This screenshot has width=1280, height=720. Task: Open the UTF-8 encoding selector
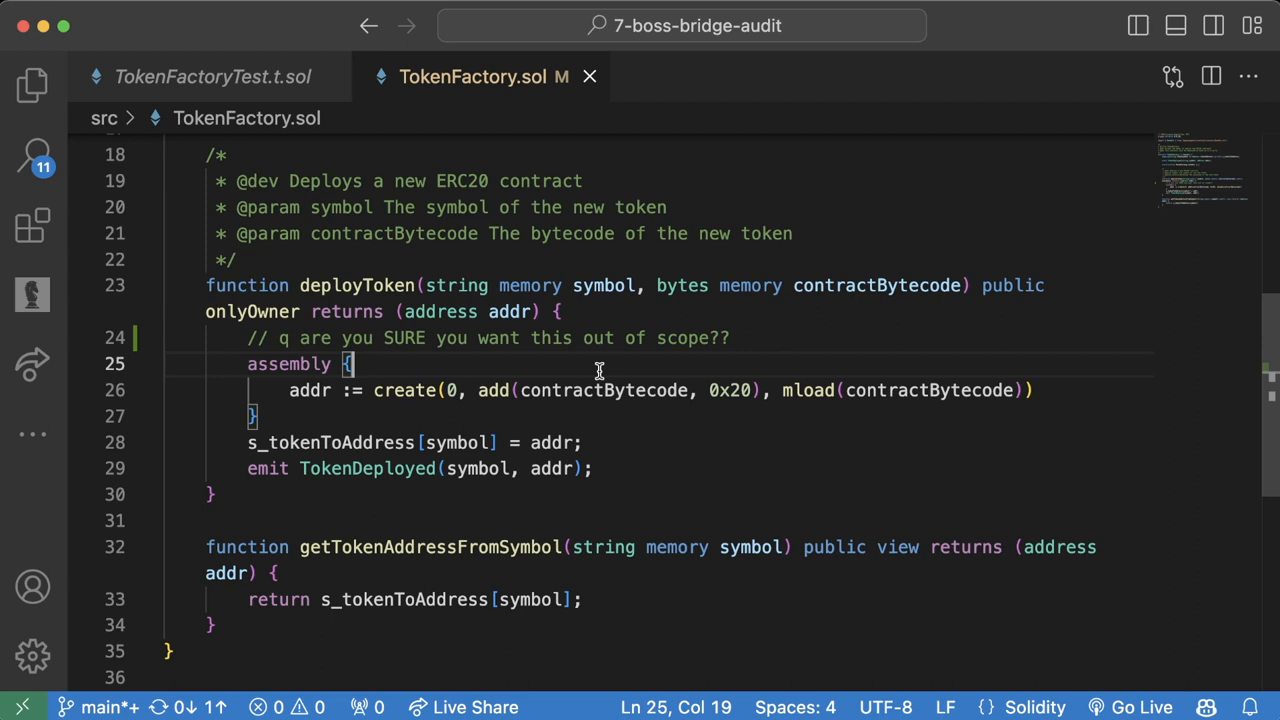click(886, 707)
